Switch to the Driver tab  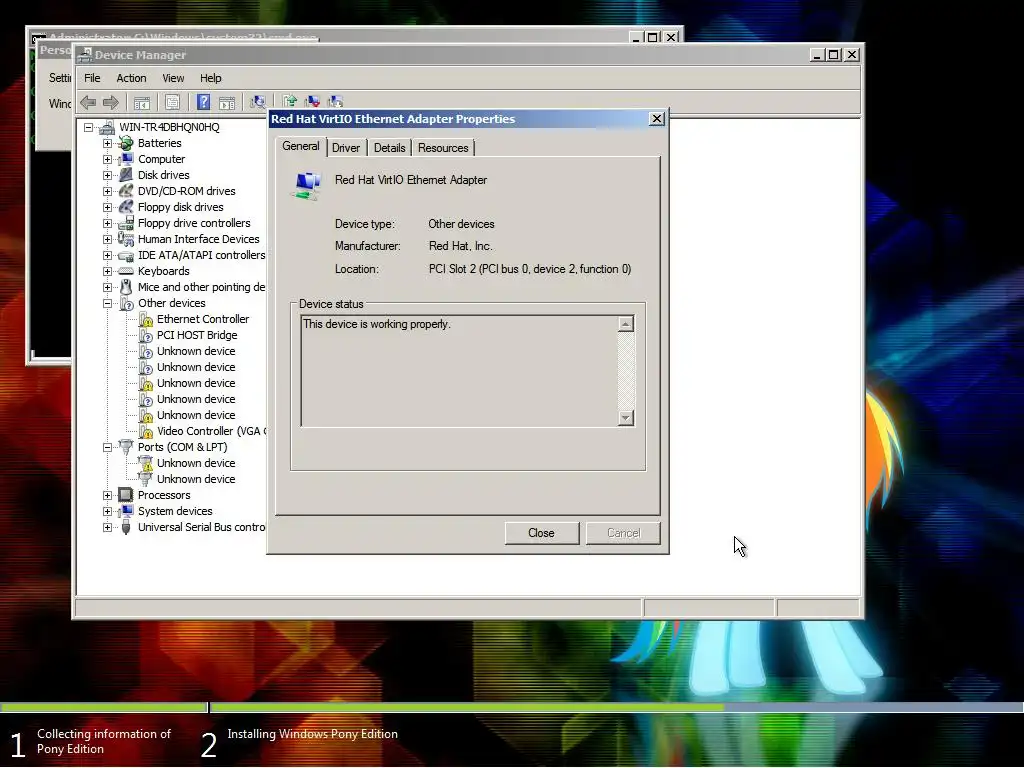coord(345,148)
